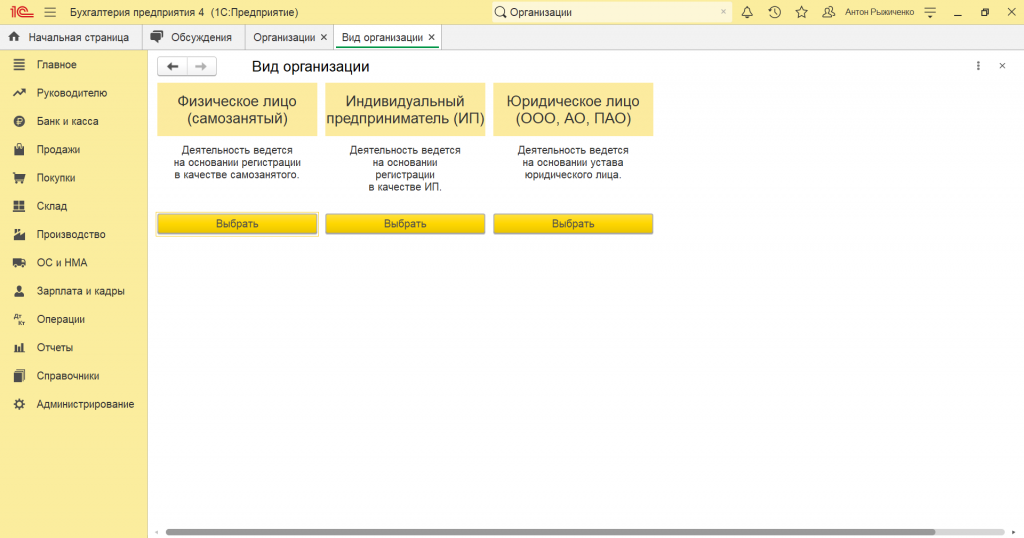Click the horizontal scrollbar at the bottom

pyautogui.click(x=550, y=532)
